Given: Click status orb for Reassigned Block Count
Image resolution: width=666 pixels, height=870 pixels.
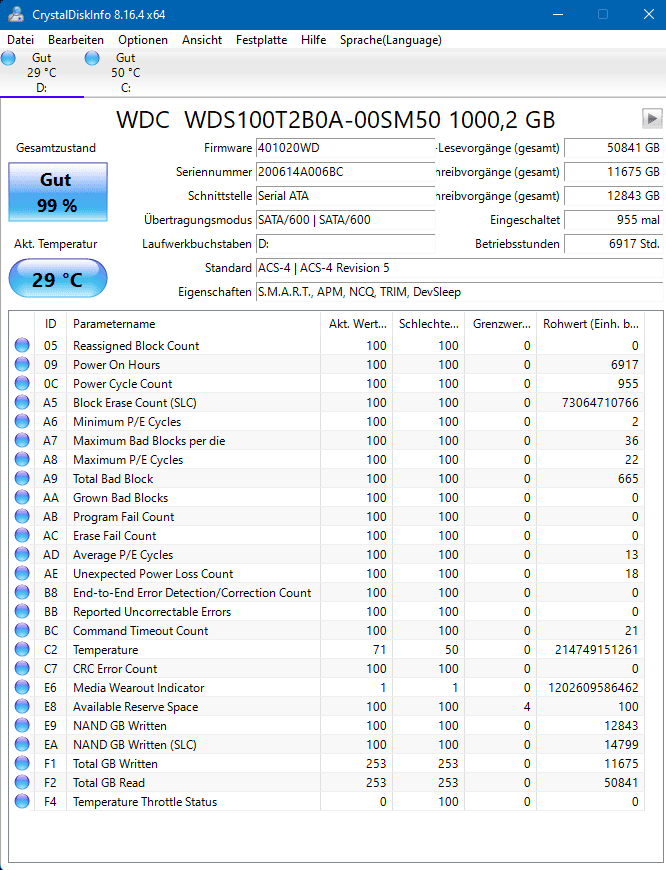Looking at the screenshot, I should [x=22, y=346].
